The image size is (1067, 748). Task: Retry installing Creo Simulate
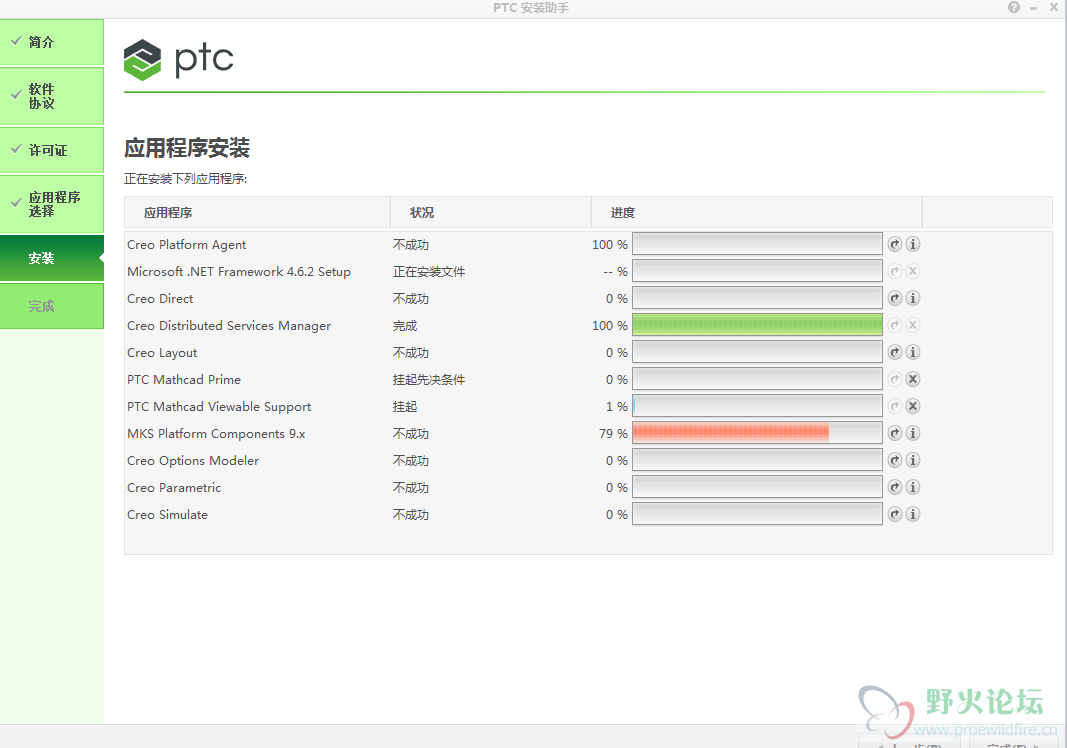click(895, 514)
